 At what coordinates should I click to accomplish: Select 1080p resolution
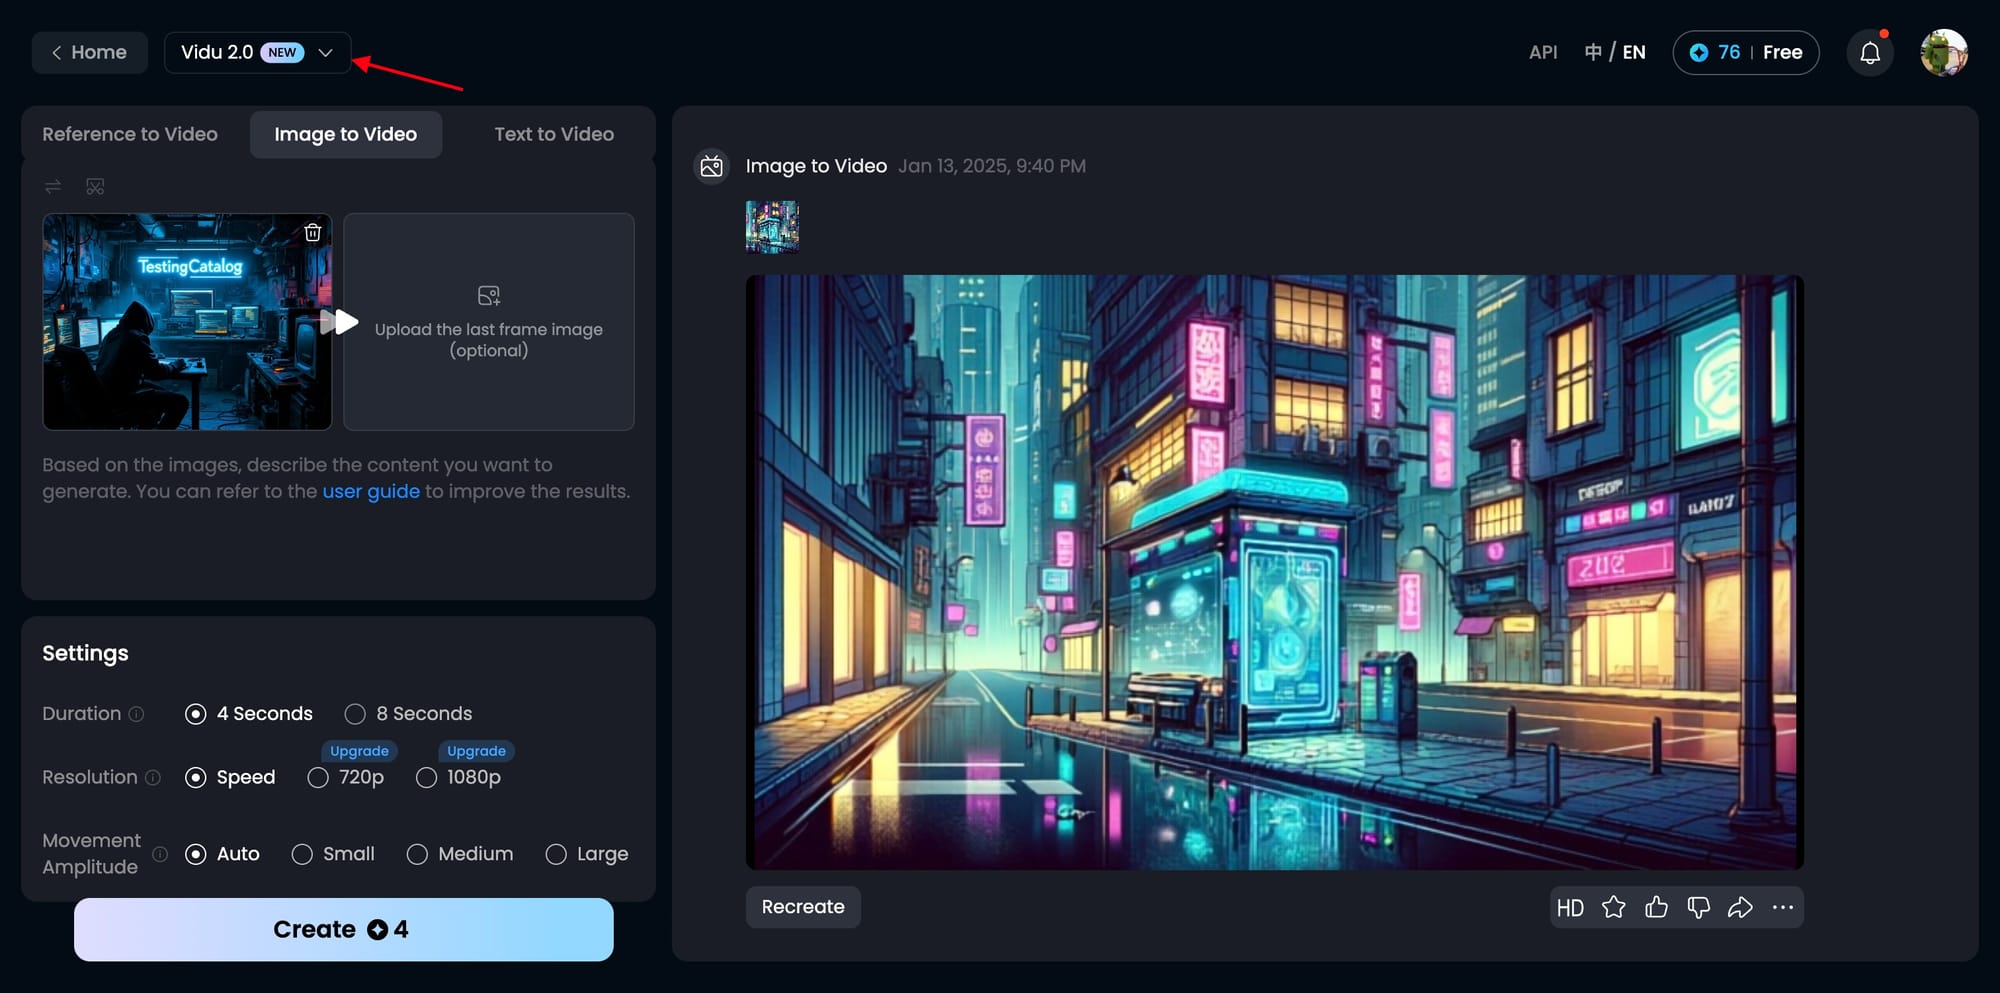click(458, 778)
